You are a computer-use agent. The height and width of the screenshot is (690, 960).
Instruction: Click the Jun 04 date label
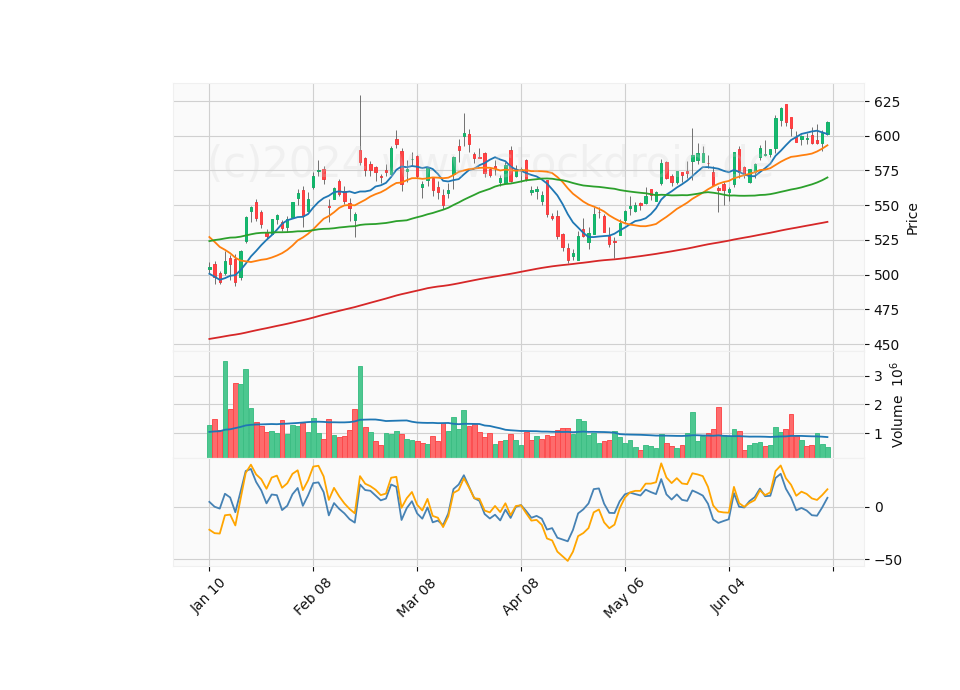(727, 596)
